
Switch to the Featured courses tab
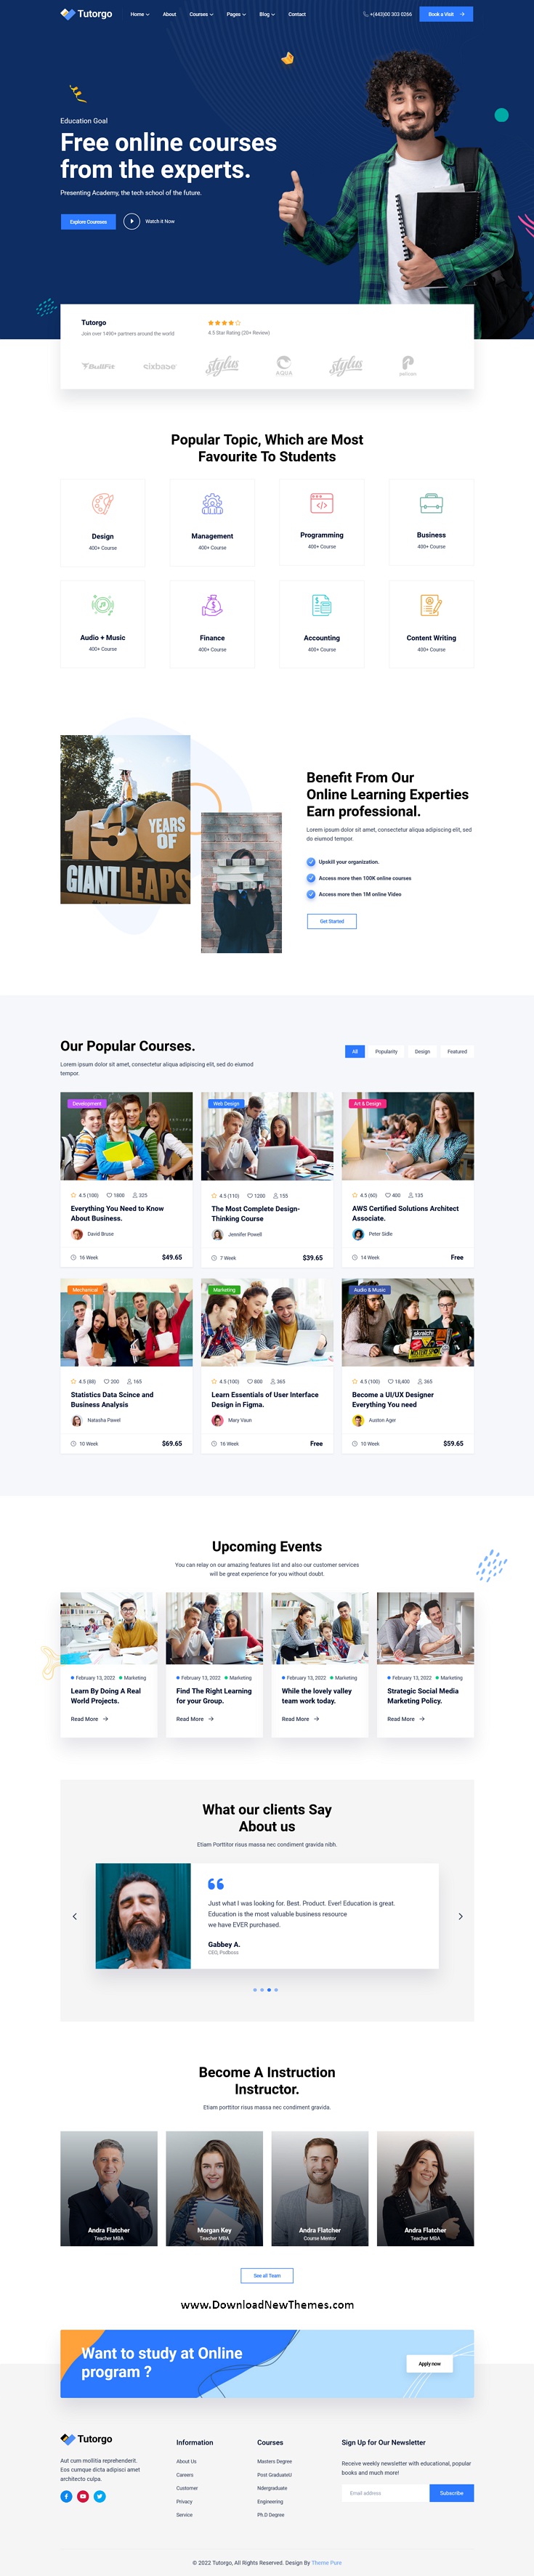457,1051
